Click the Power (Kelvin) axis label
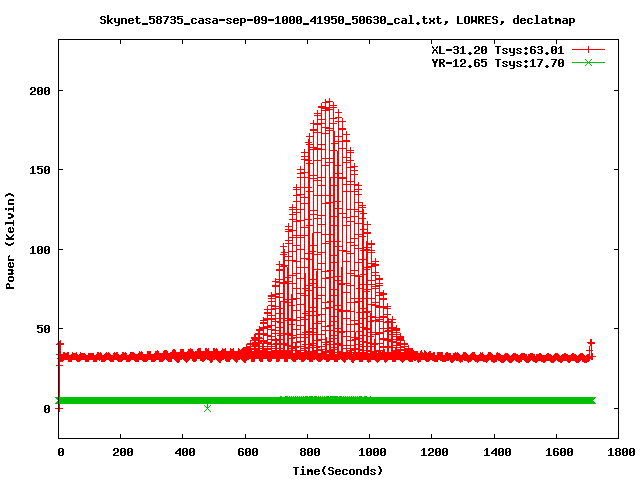The width and height of the screenshot is (640, 480). tap(10, 241)
